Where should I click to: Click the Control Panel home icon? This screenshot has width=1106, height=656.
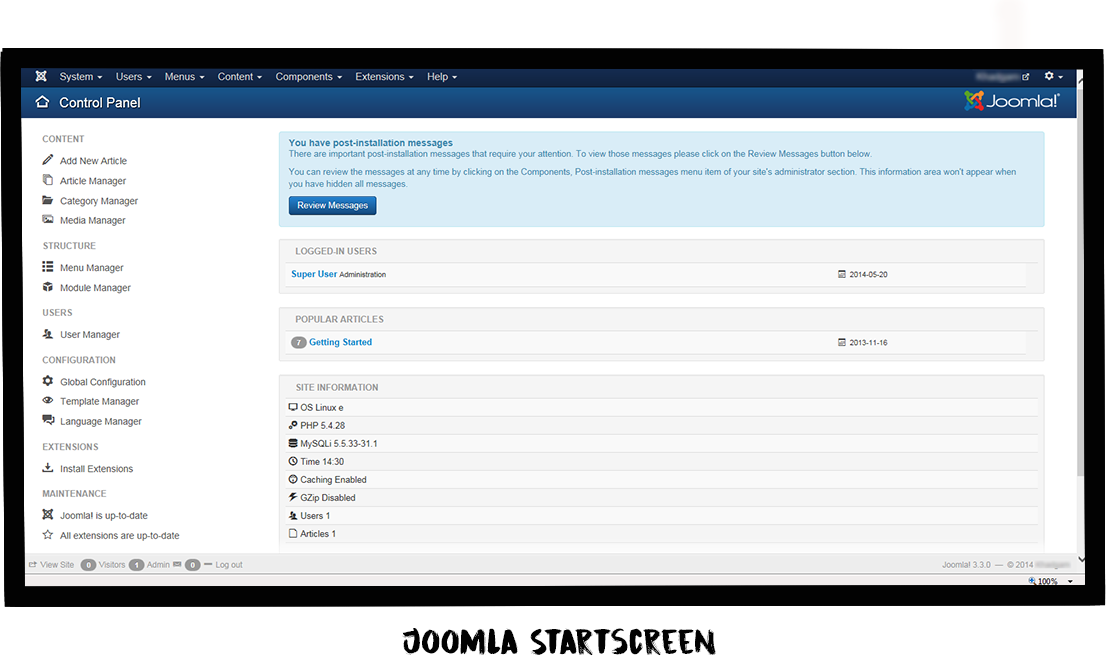click(x=42, y=102)
